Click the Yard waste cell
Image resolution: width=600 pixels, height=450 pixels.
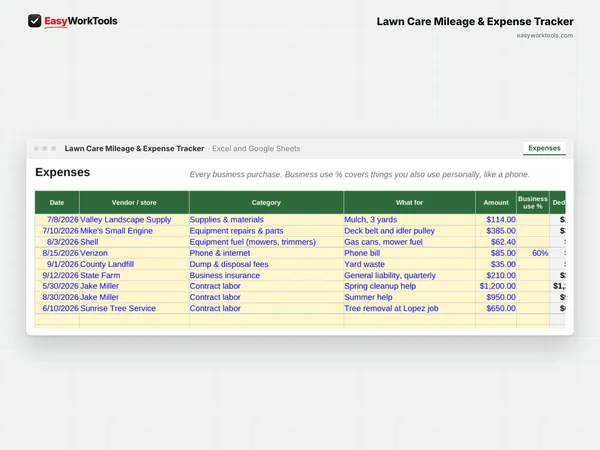[x=409, y=264]
